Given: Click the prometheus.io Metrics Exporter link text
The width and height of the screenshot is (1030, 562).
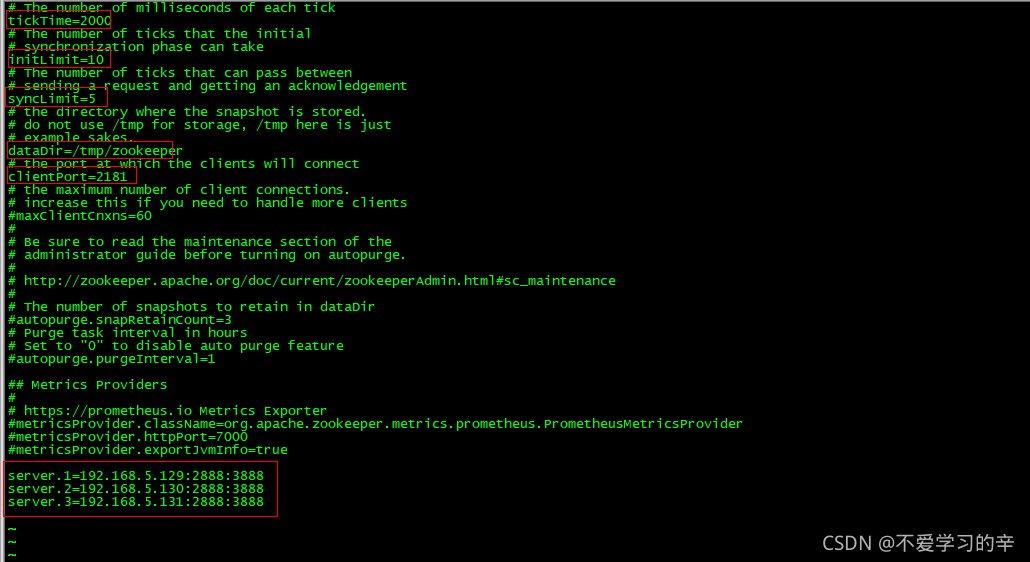Looking at the screenshot, I should tap(175, 411).
